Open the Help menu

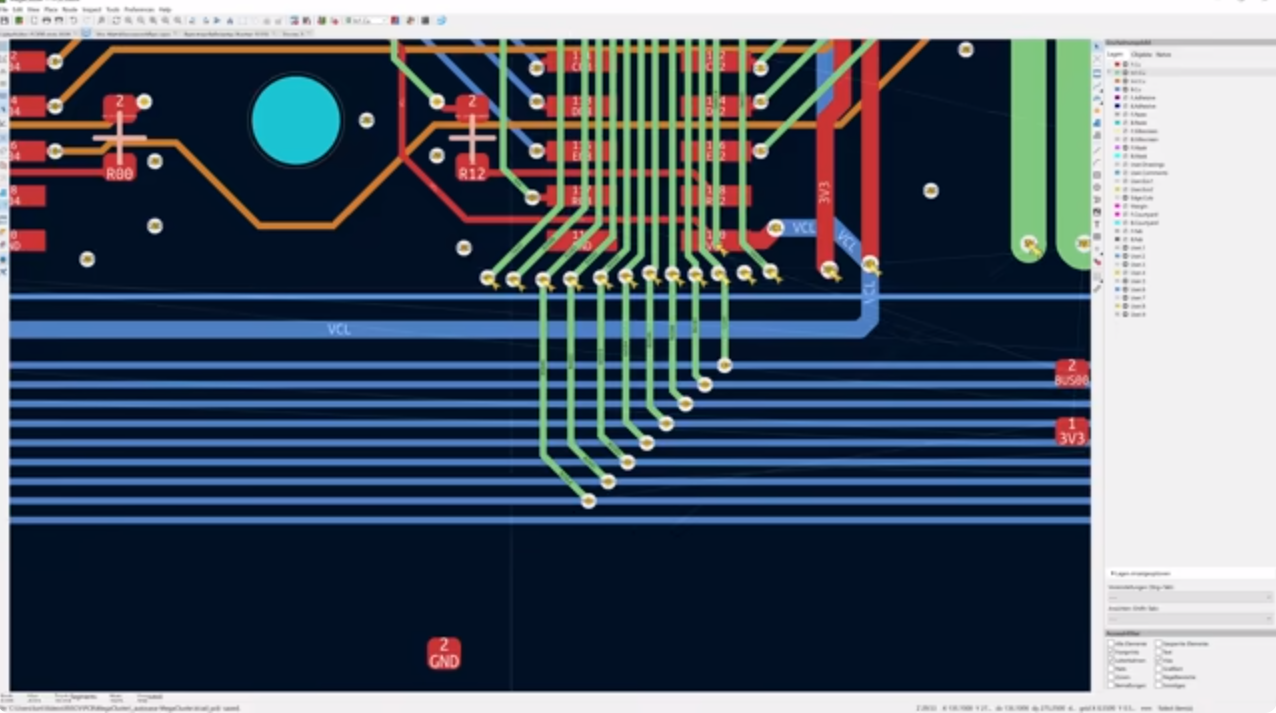(x=165, y=9)
